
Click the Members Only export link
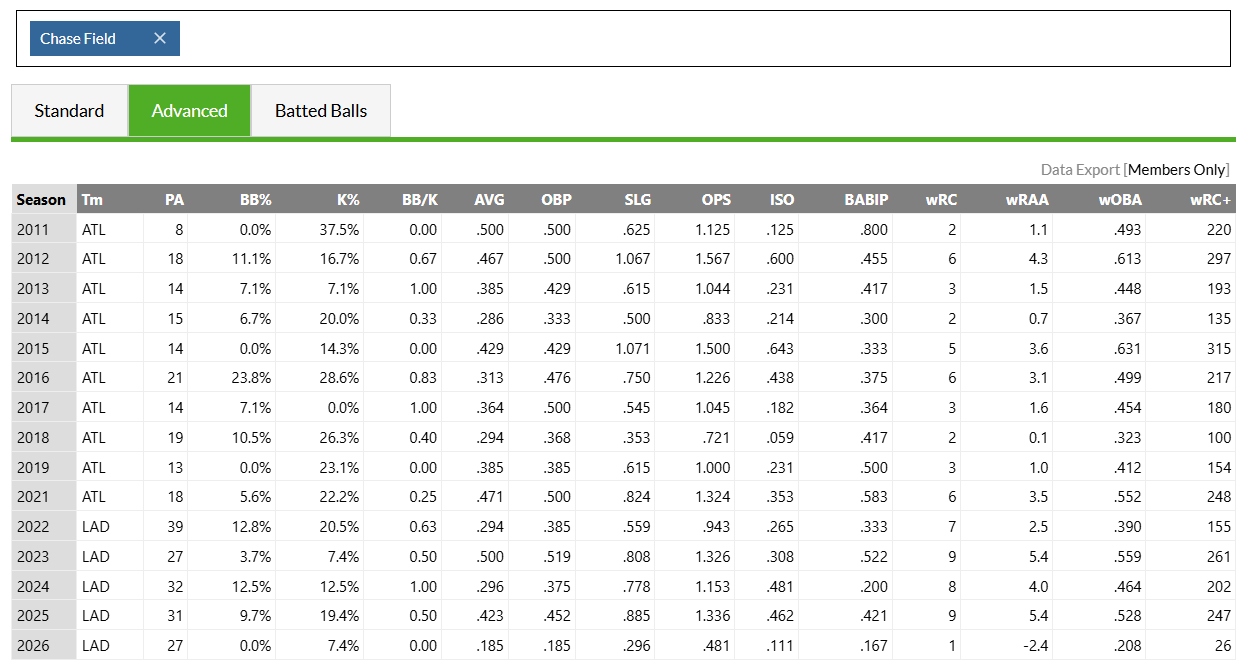1176,170
